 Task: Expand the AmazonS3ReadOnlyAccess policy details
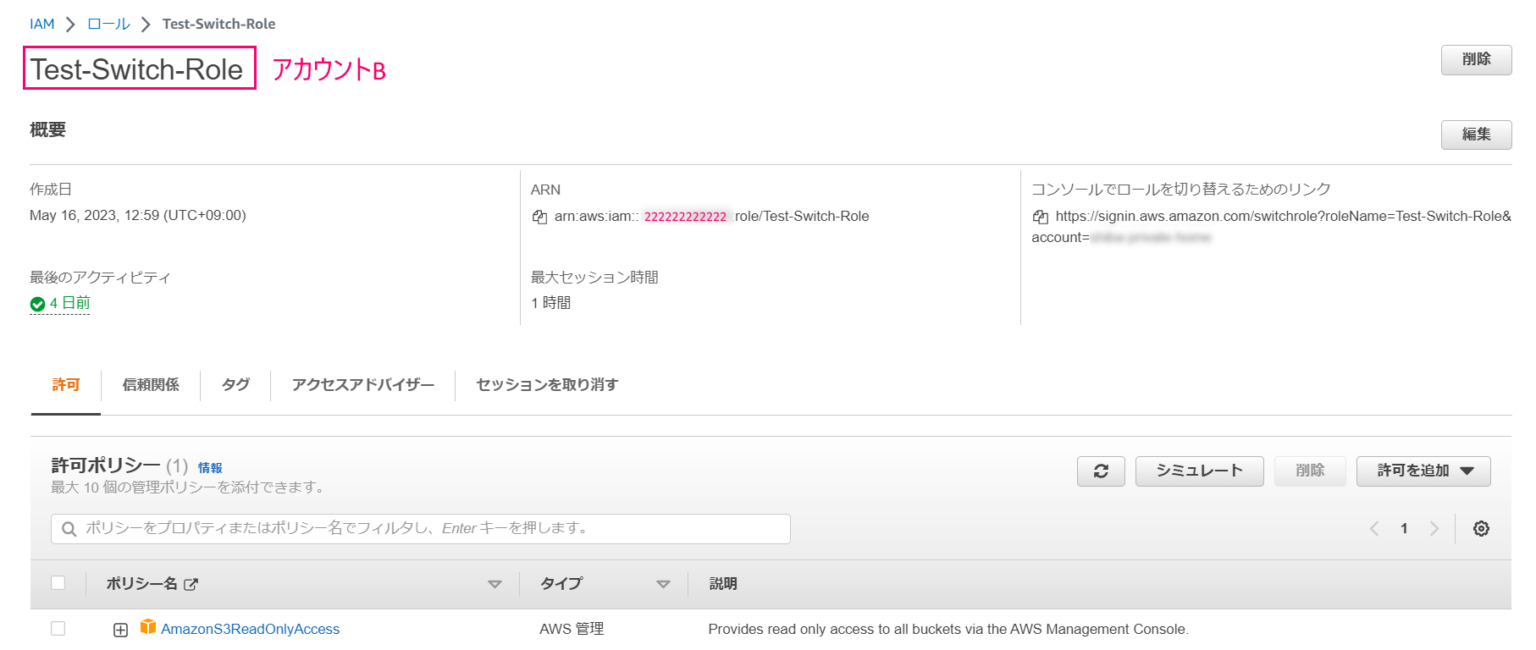point(119,628)
